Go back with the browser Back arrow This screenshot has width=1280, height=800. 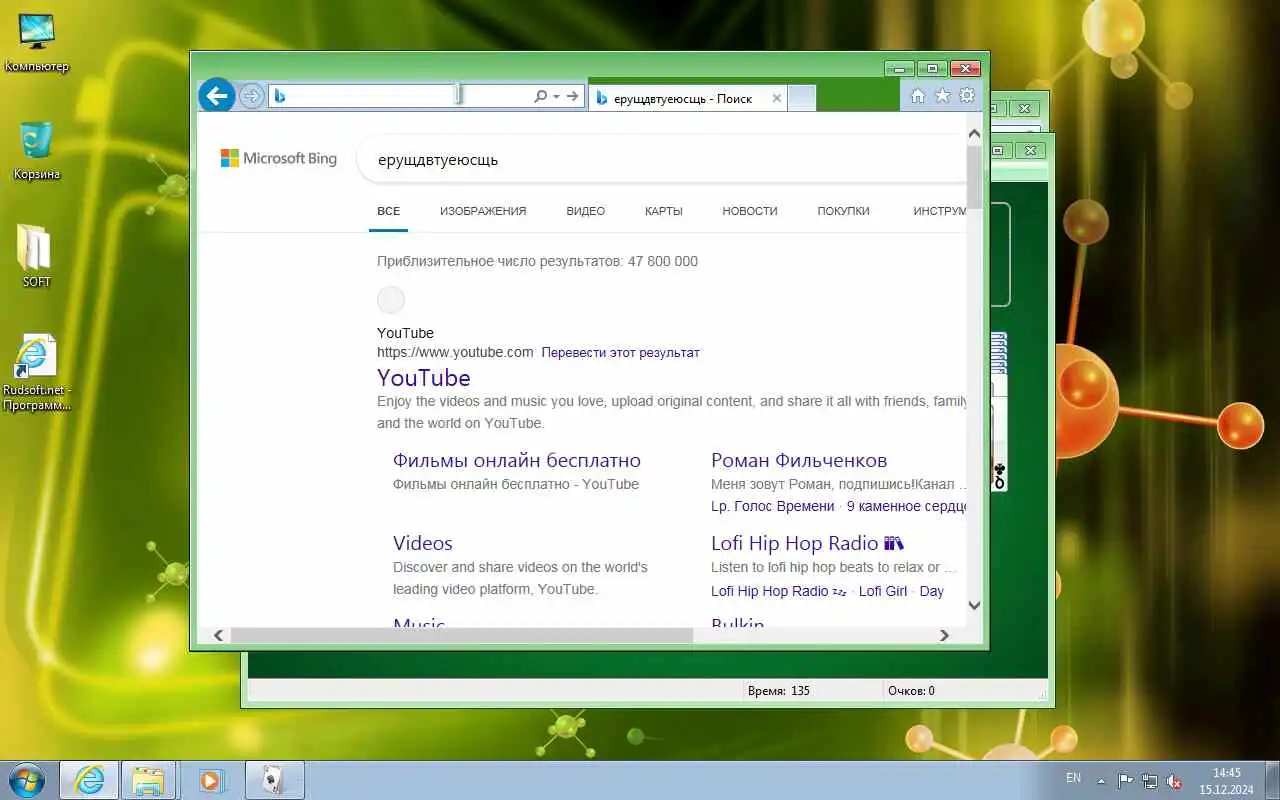(x=216, y=96)
